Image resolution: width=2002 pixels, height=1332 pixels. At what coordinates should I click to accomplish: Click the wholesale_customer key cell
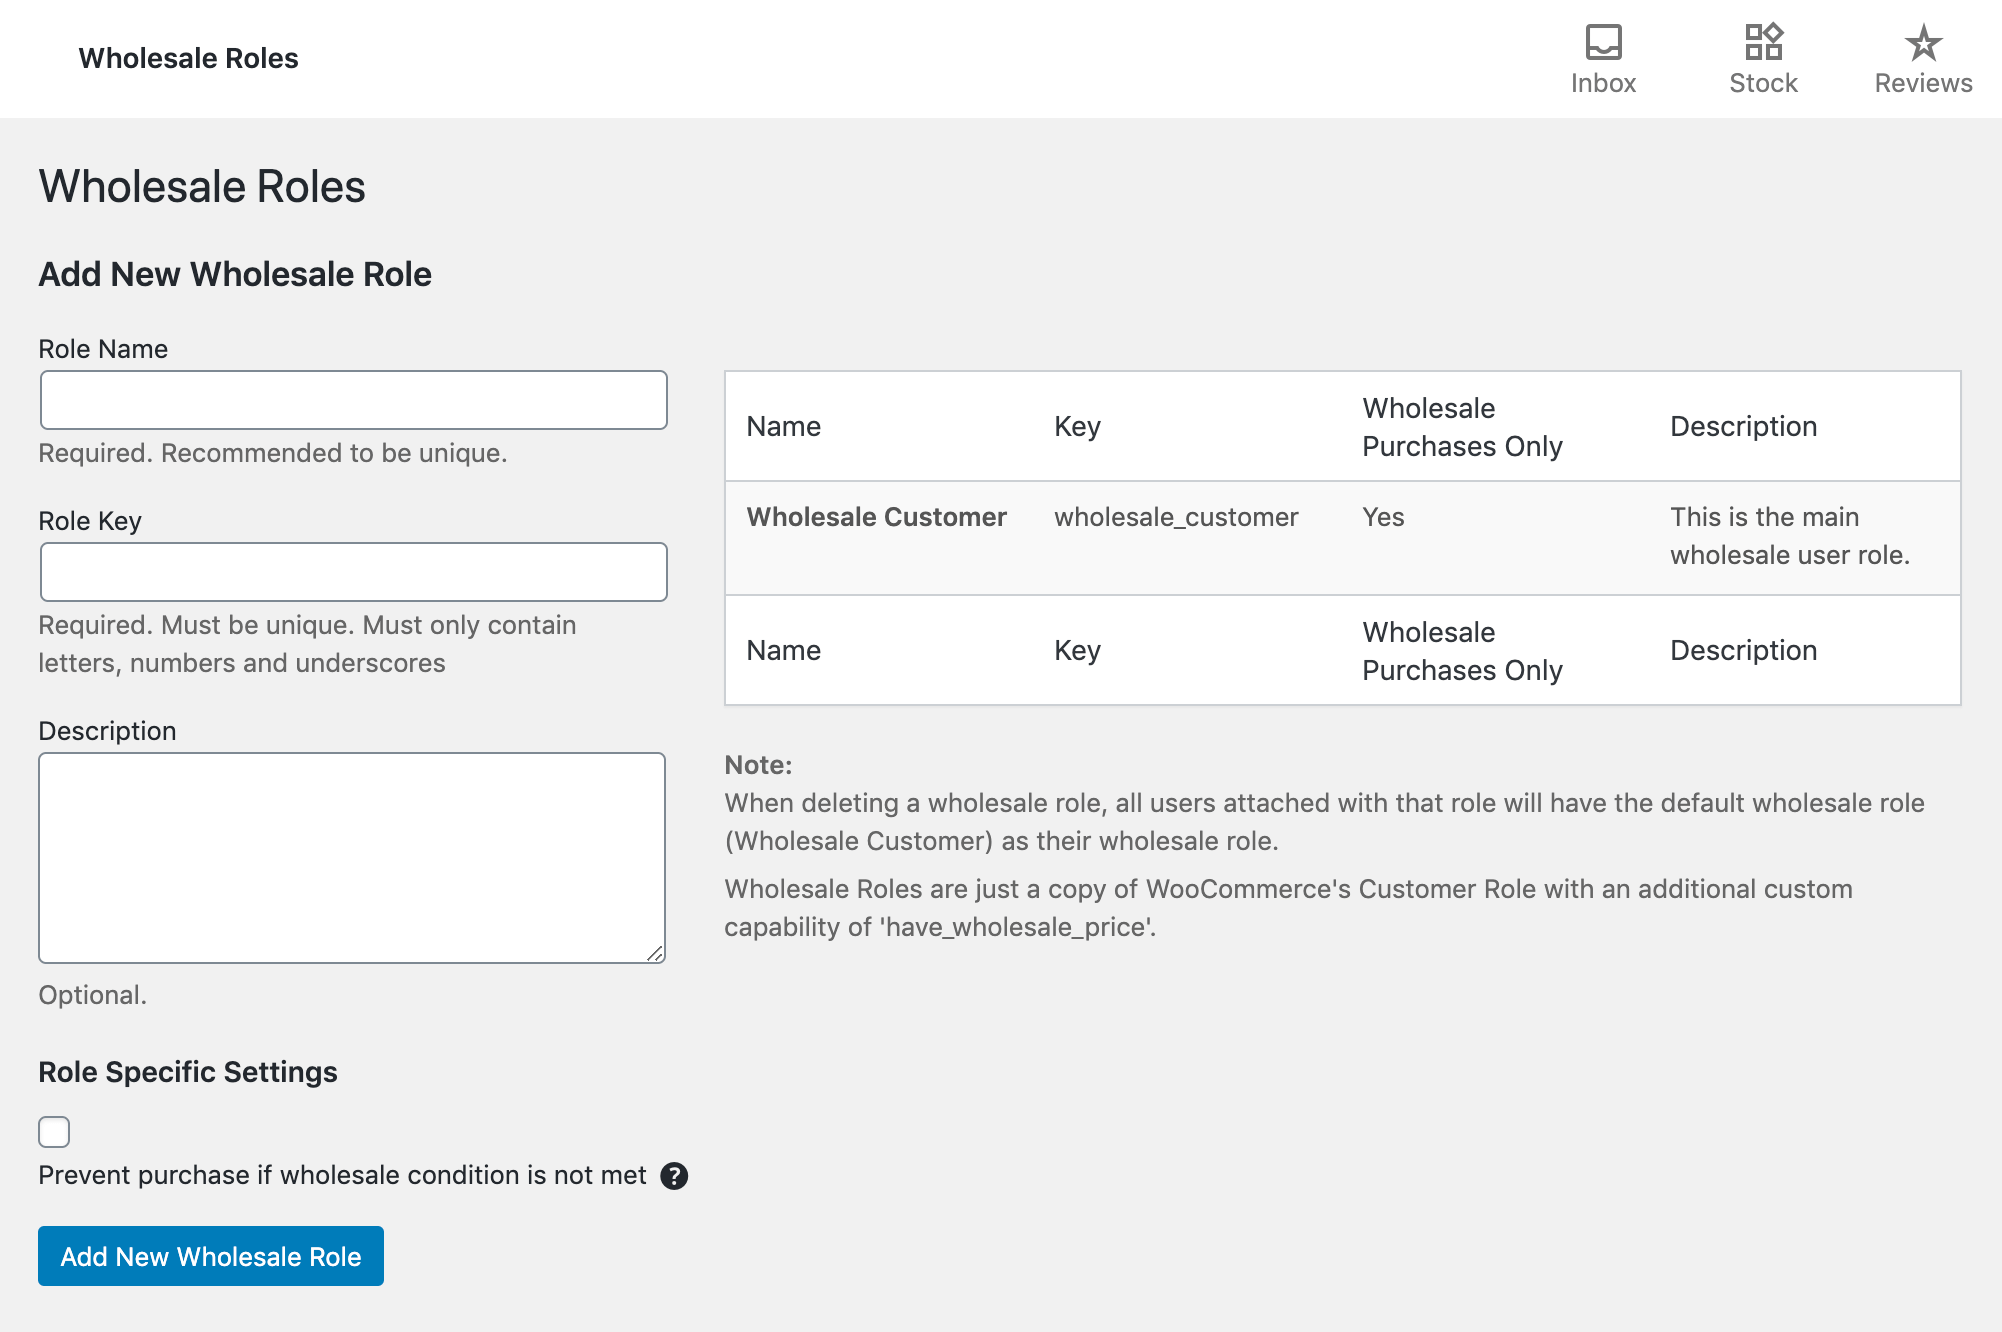[1176, 517]
